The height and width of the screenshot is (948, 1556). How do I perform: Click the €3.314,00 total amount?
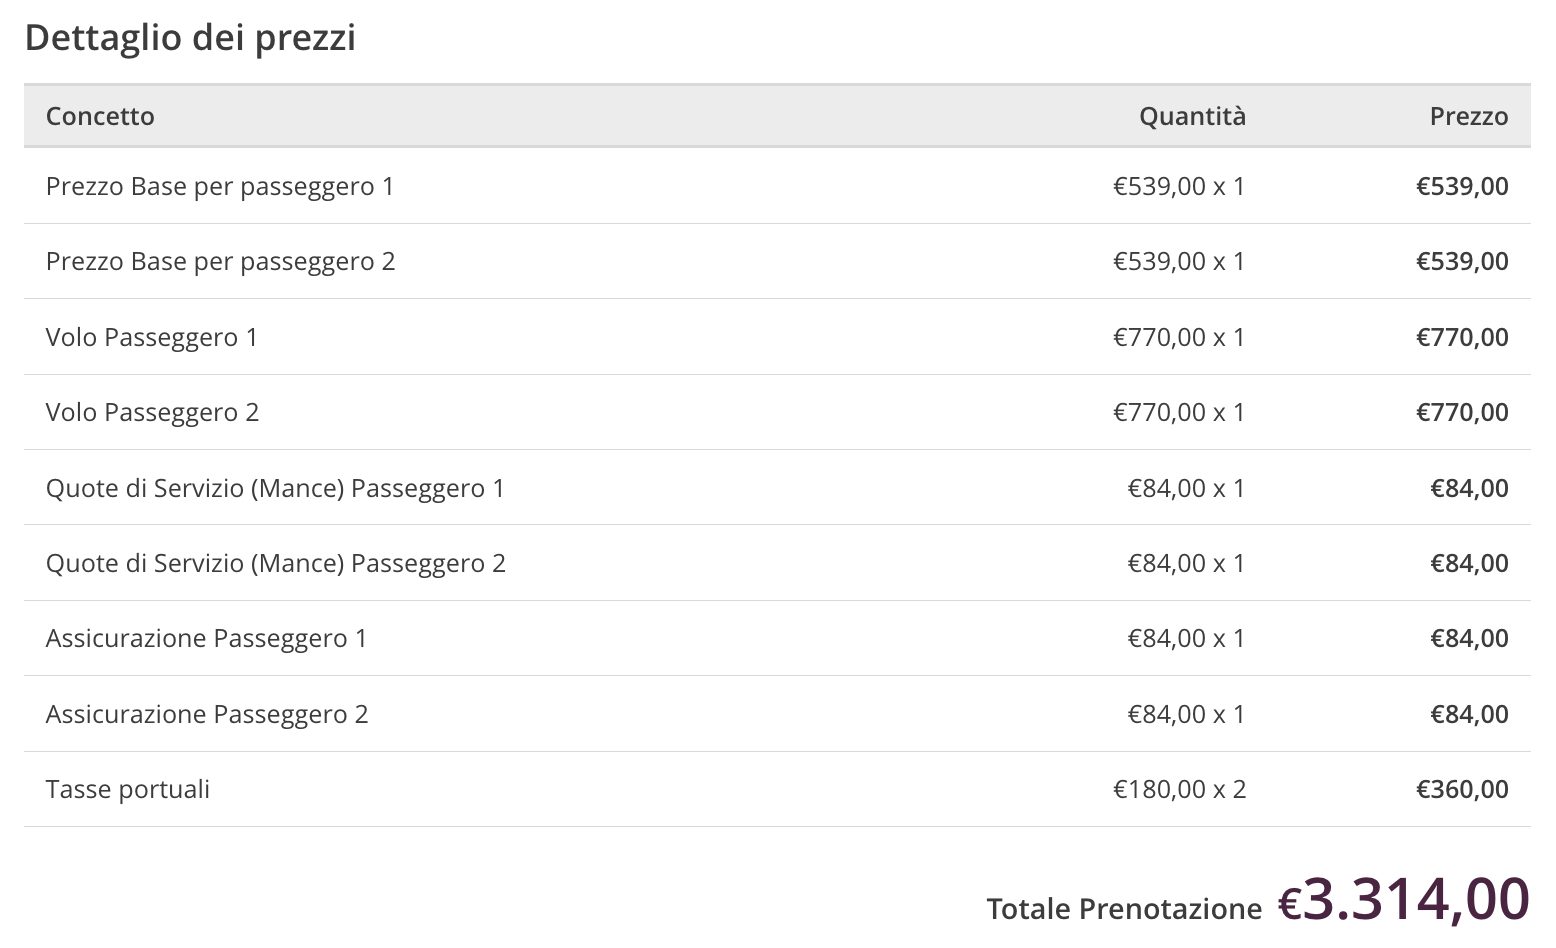coord(1404,899)
